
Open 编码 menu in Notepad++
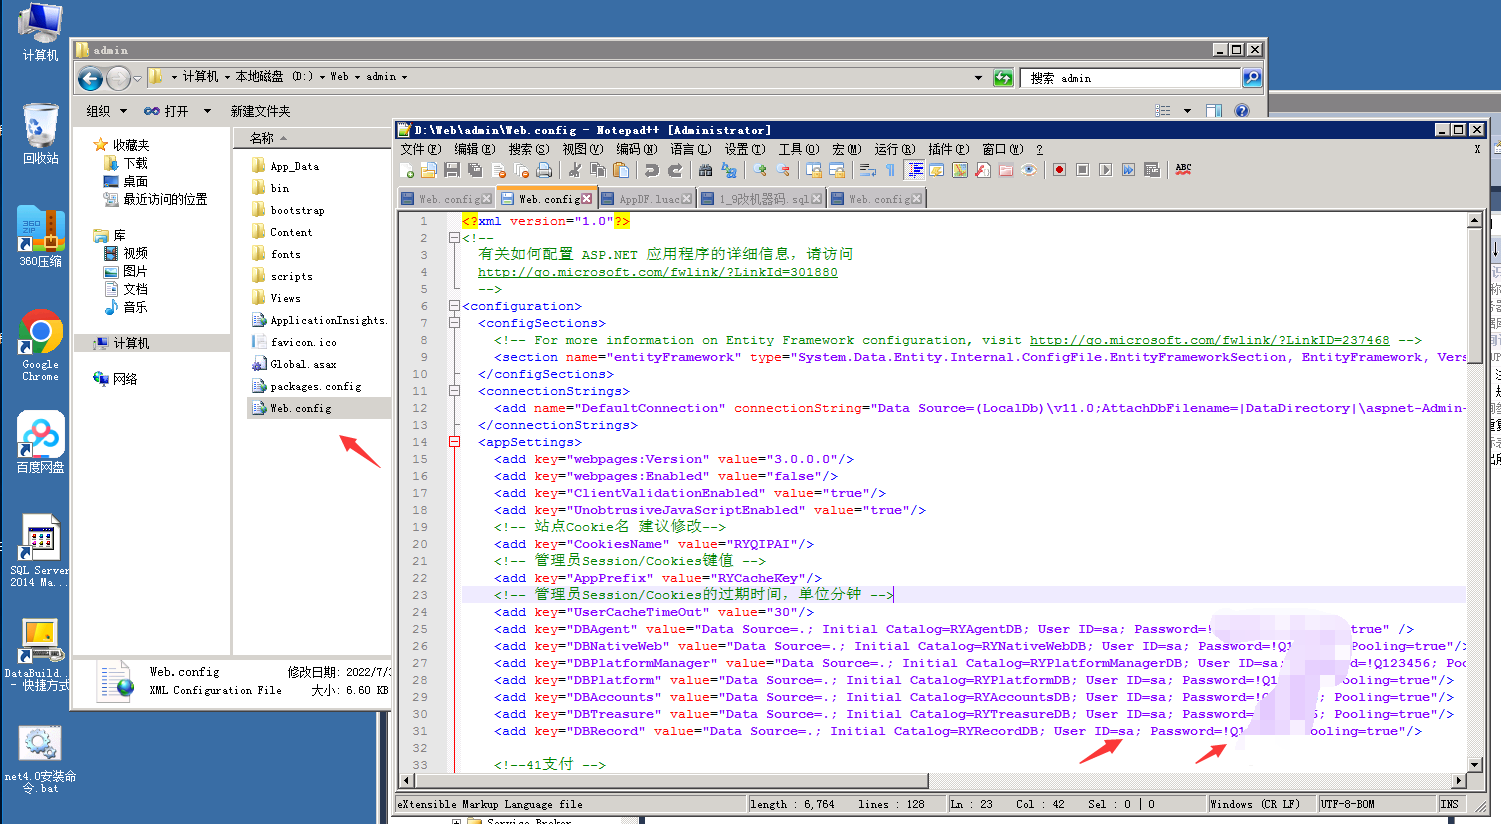coord(636,149)
